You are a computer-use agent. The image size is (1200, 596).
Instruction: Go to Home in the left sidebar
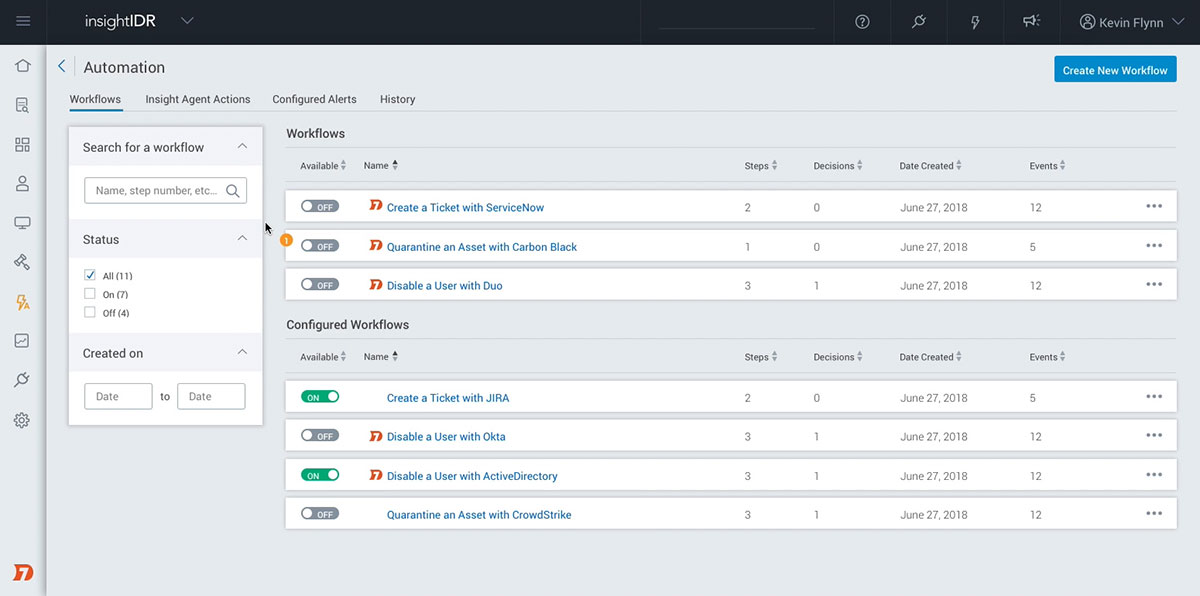coord(22,66)
